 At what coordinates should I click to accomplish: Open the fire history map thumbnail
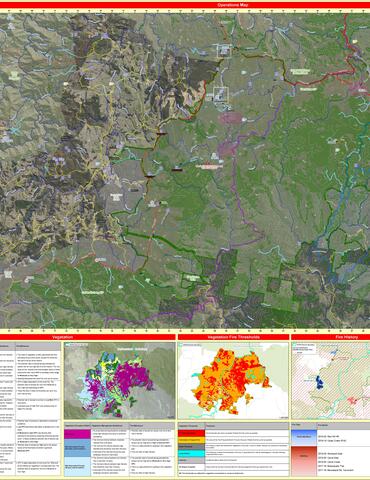tap(331, 381)
